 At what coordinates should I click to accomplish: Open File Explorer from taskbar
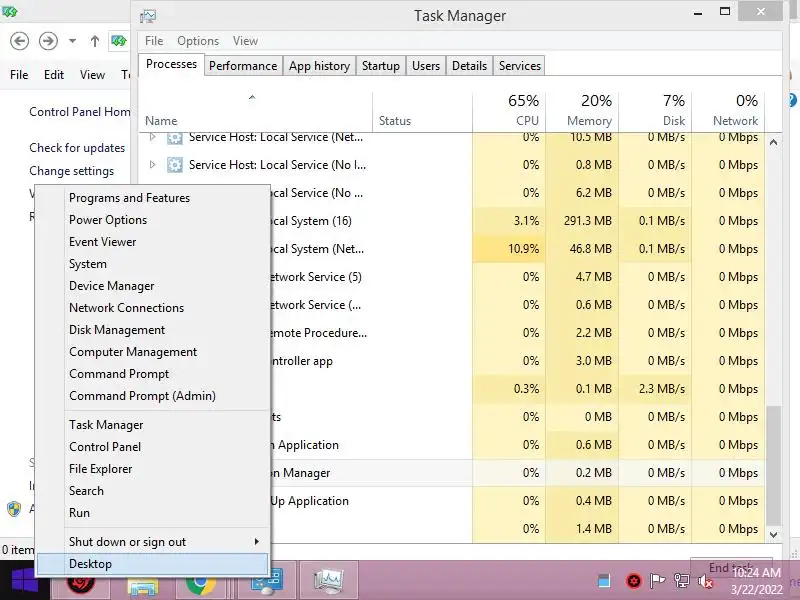[x=142, y=586]
